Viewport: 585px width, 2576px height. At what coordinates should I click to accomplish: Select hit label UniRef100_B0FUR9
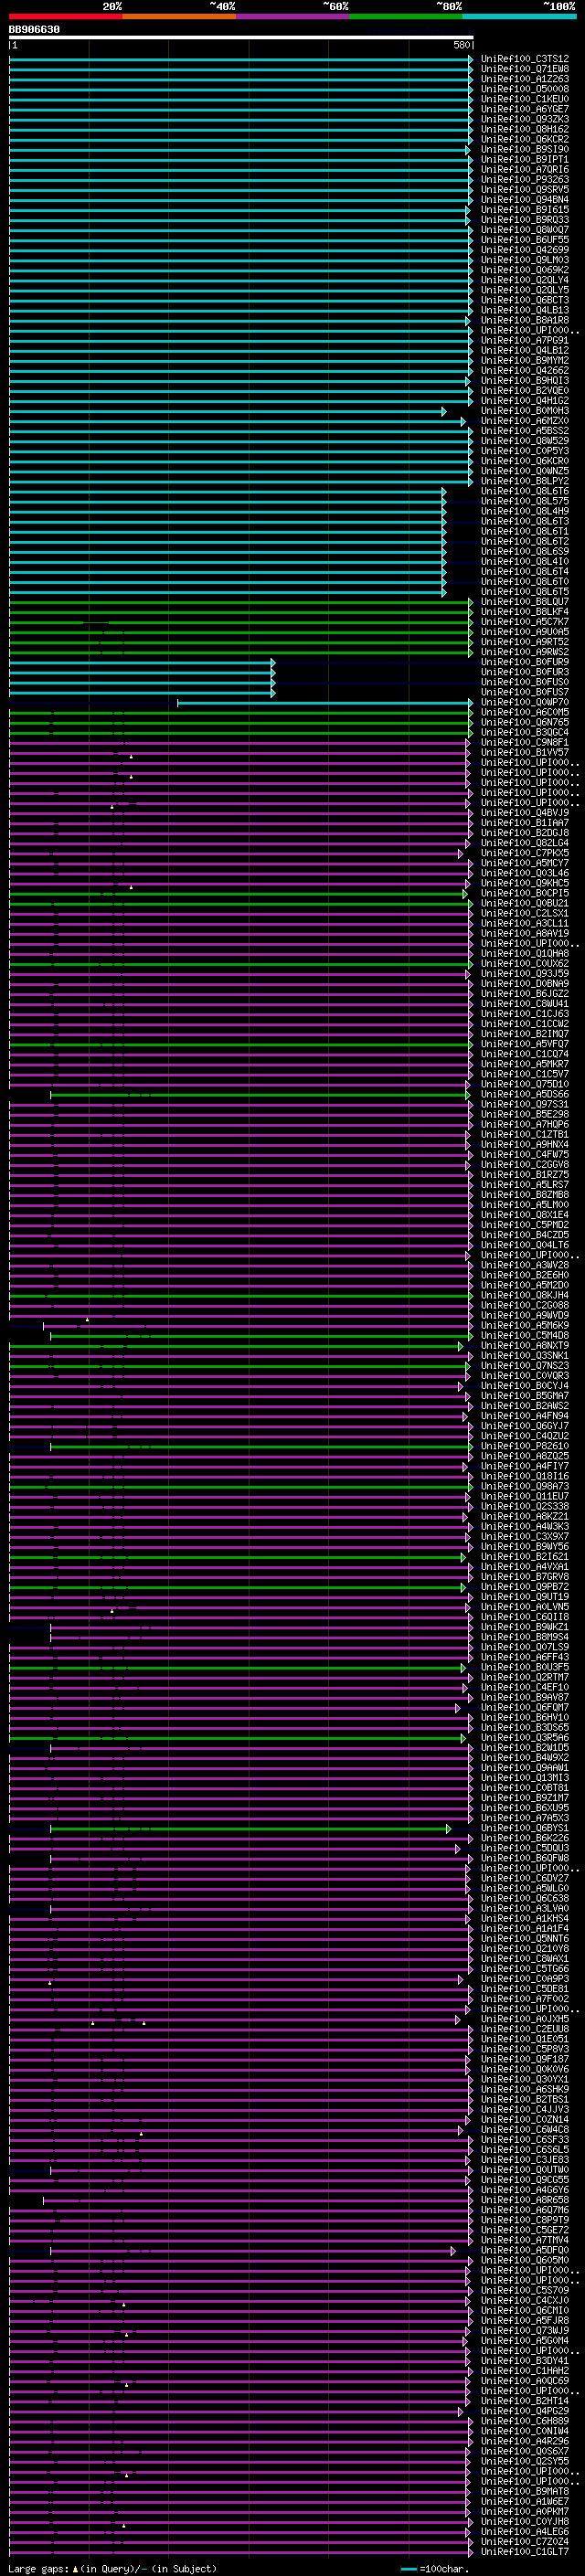(525, 662)
